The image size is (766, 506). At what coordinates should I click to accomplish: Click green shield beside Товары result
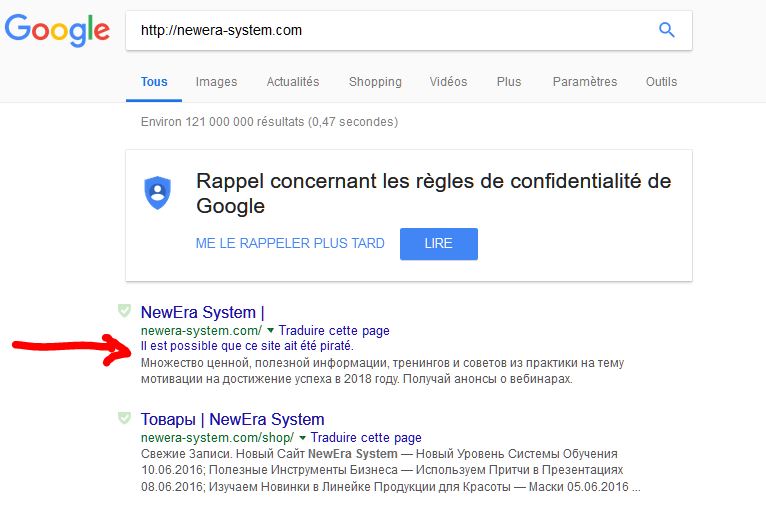[125, 418]
